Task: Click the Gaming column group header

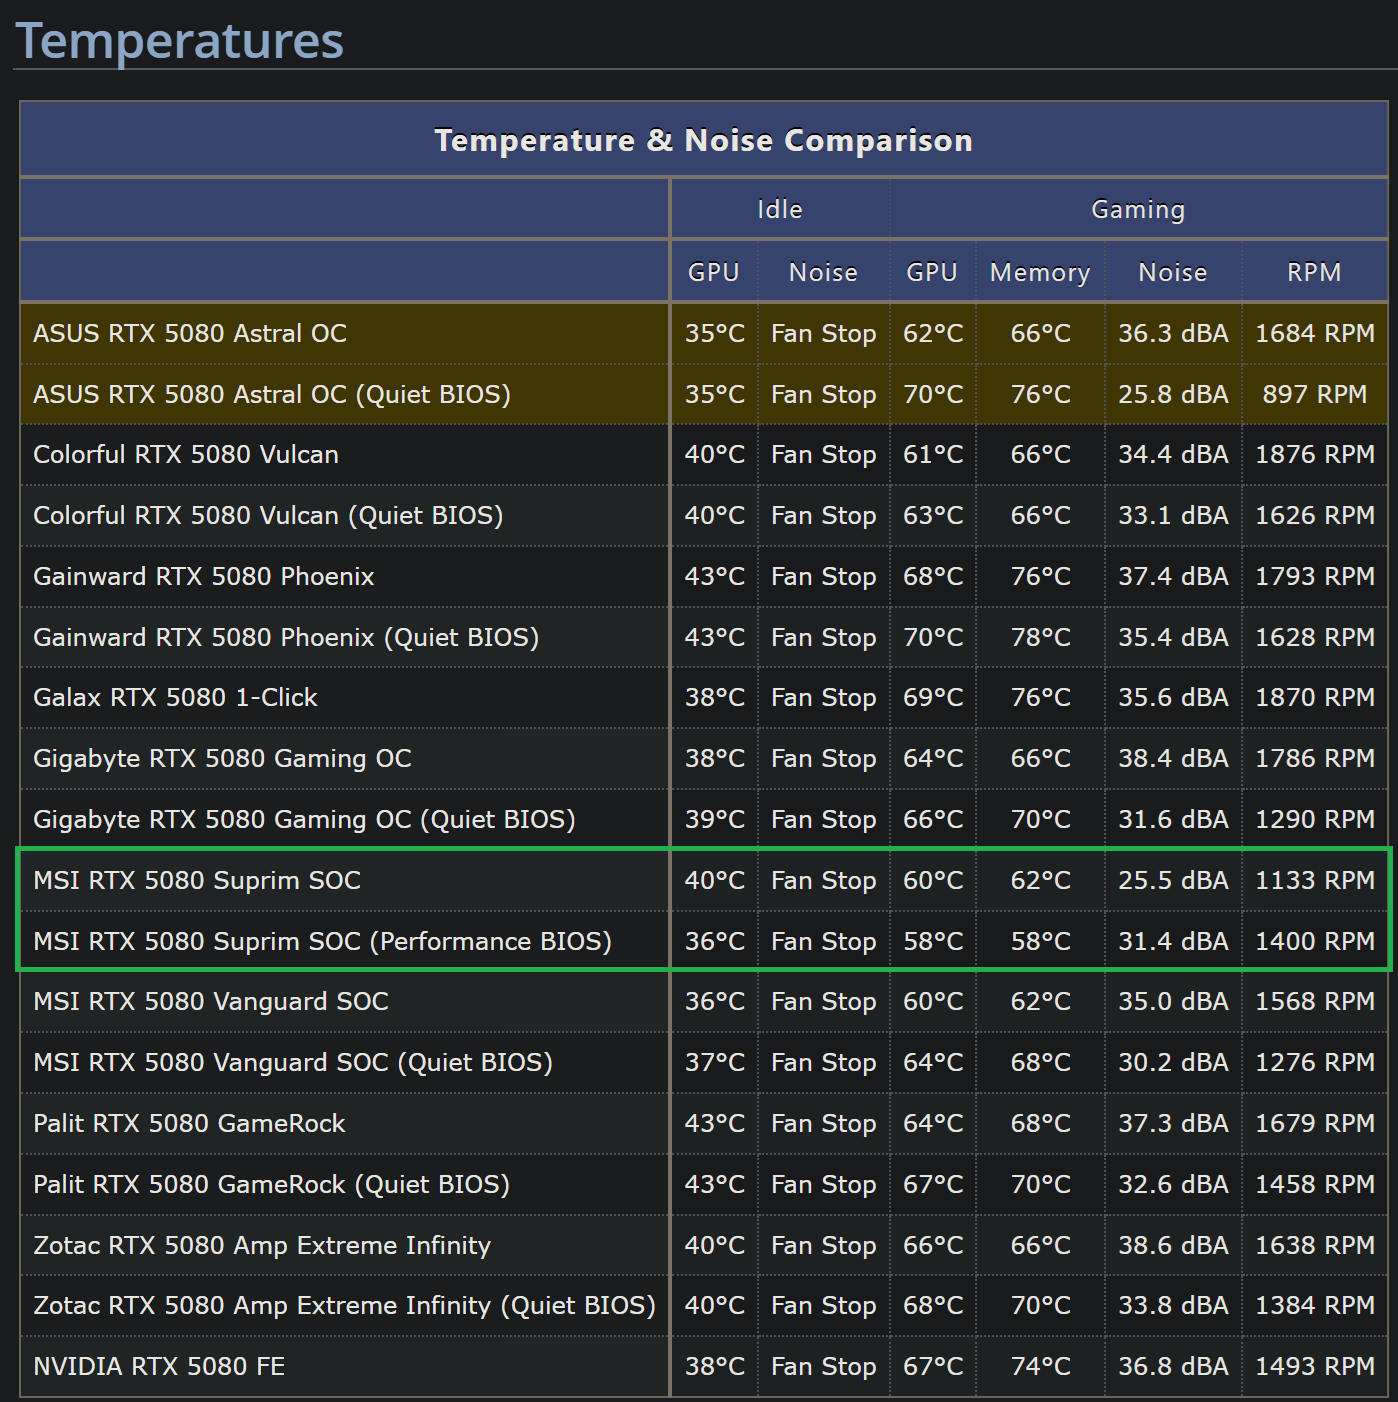Action: [1138, 209]
